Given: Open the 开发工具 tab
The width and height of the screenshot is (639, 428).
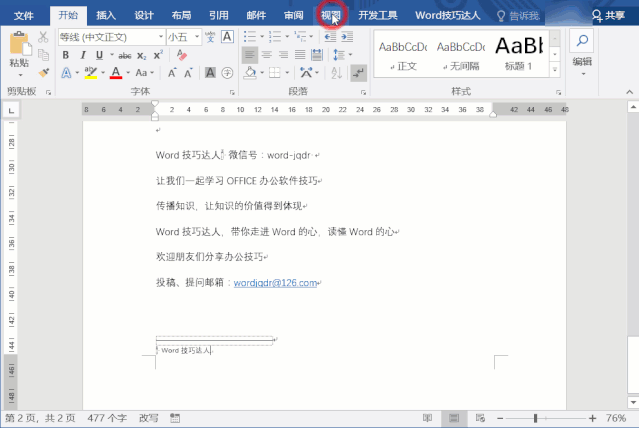Looking at the screenshot, I should click(x=377, y=15).
